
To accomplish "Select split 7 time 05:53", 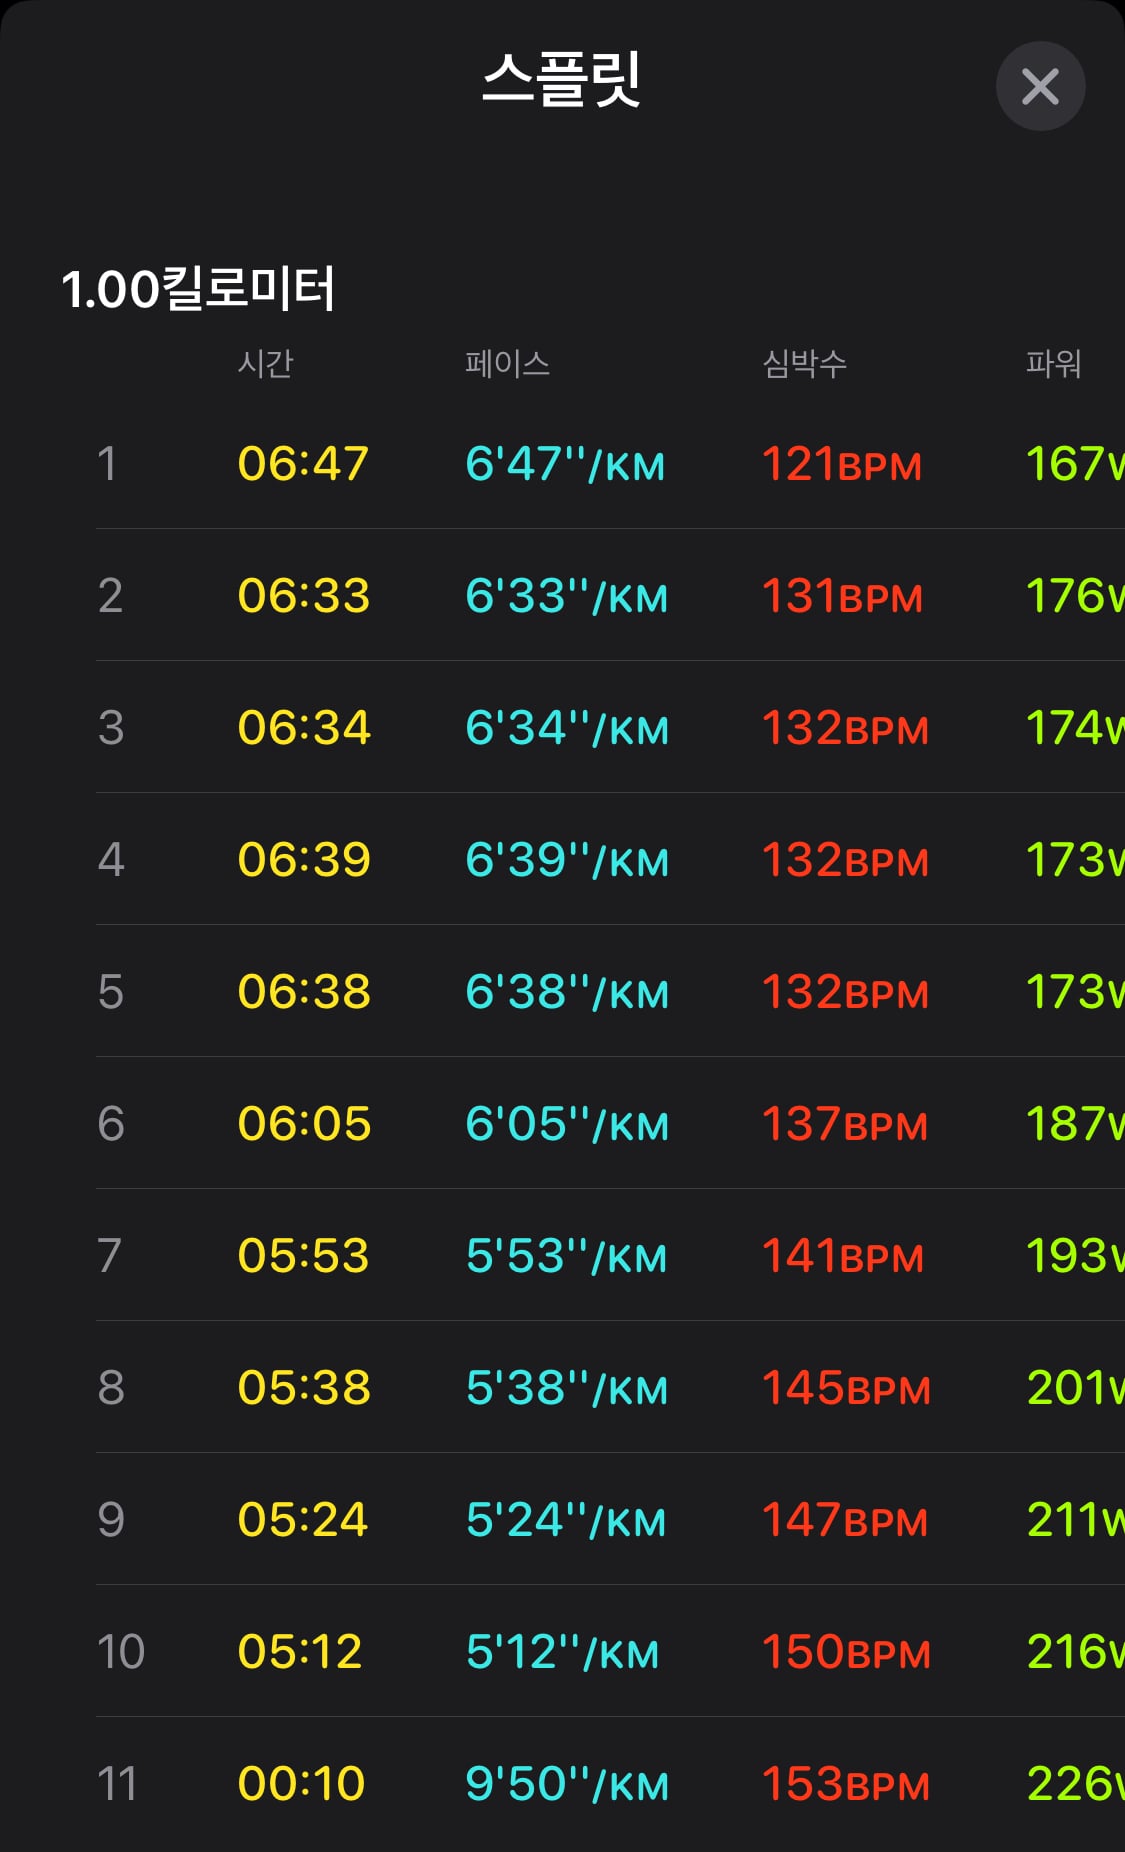I will pos(303,1256).
